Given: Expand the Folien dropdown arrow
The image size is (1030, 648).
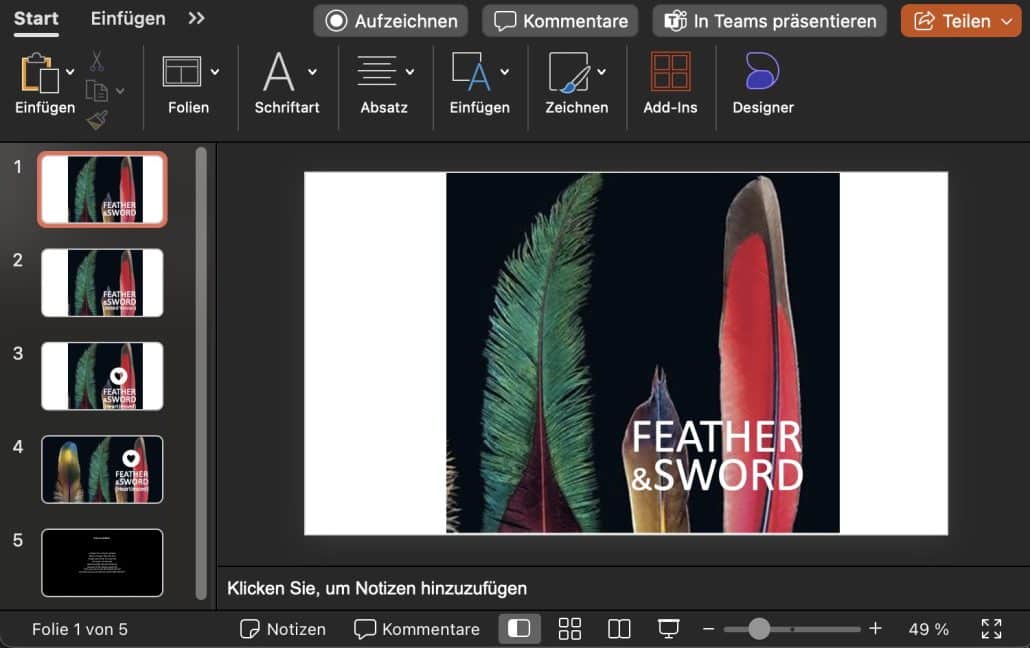Looking at the screenshot, I should 215,72.
